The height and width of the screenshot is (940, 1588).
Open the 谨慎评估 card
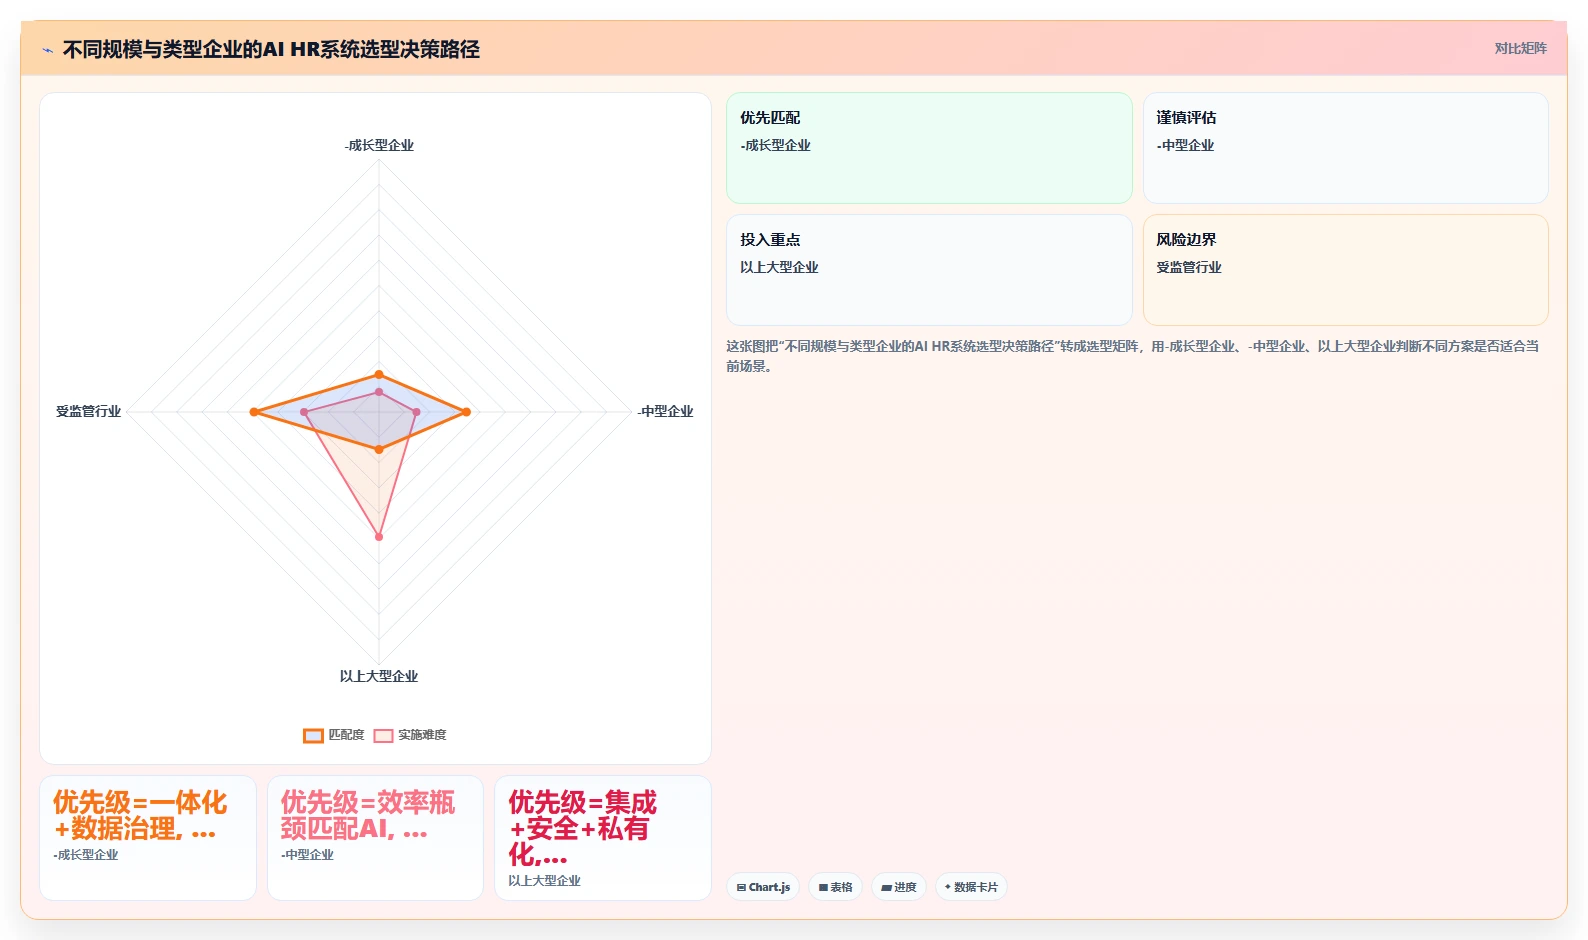coord(1345,148)
